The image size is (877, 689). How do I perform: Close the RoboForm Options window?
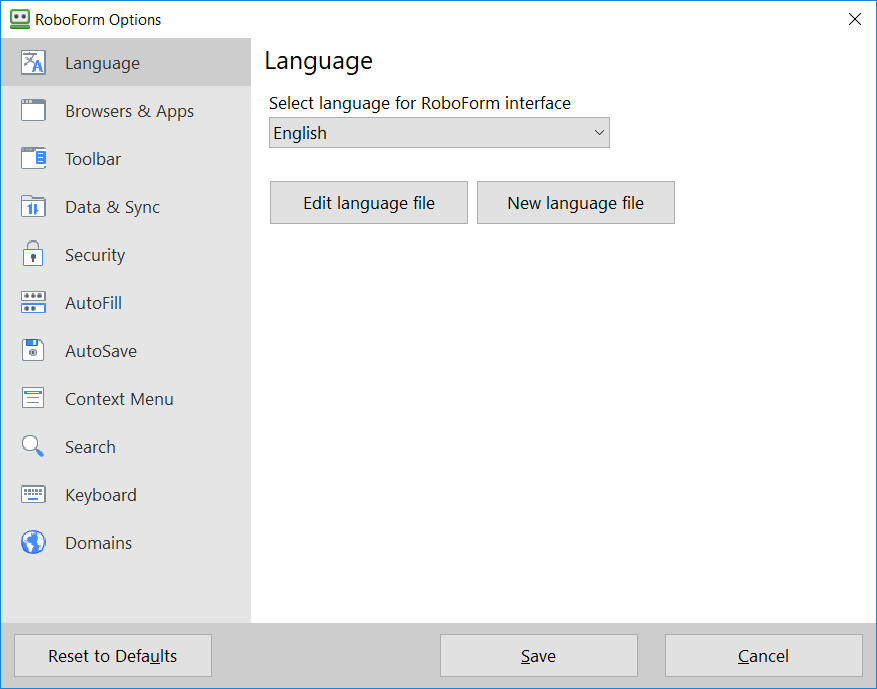click(x=855, y=19)
